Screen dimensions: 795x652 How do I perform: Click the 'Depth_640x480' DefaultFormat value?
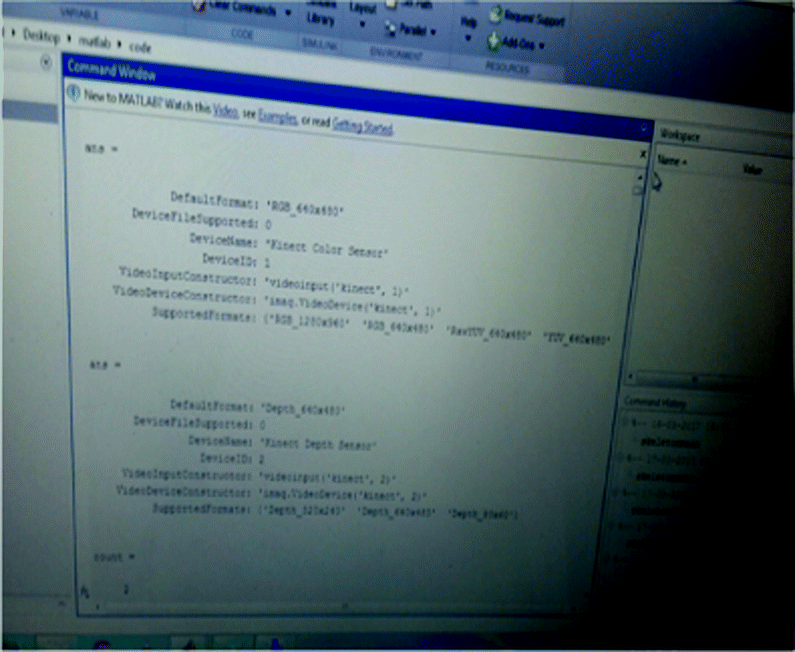click(303, 408)
